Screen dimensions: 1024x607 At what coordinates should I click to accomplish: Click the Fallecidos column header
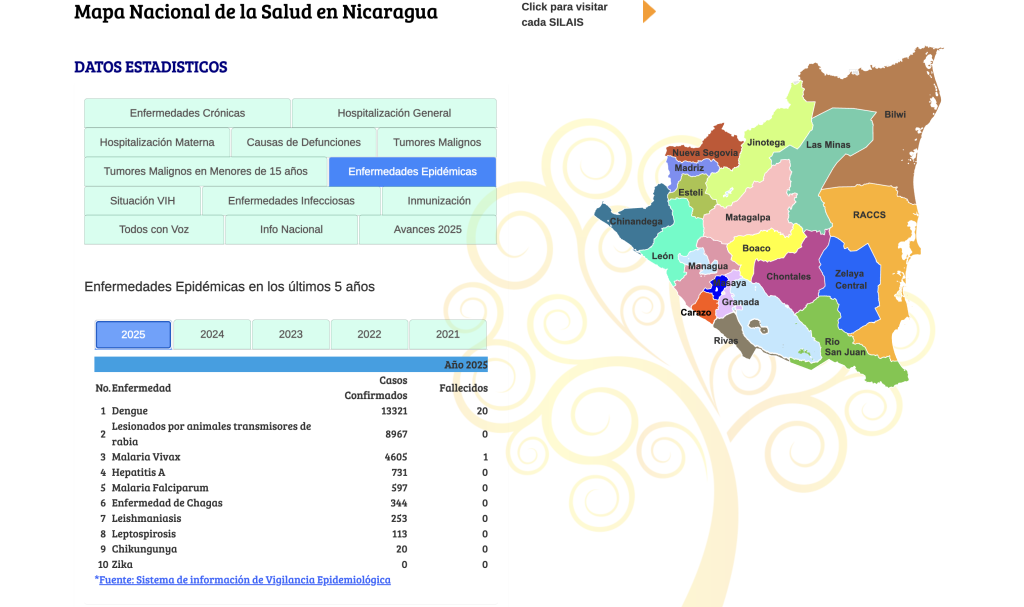pos(464,388)
